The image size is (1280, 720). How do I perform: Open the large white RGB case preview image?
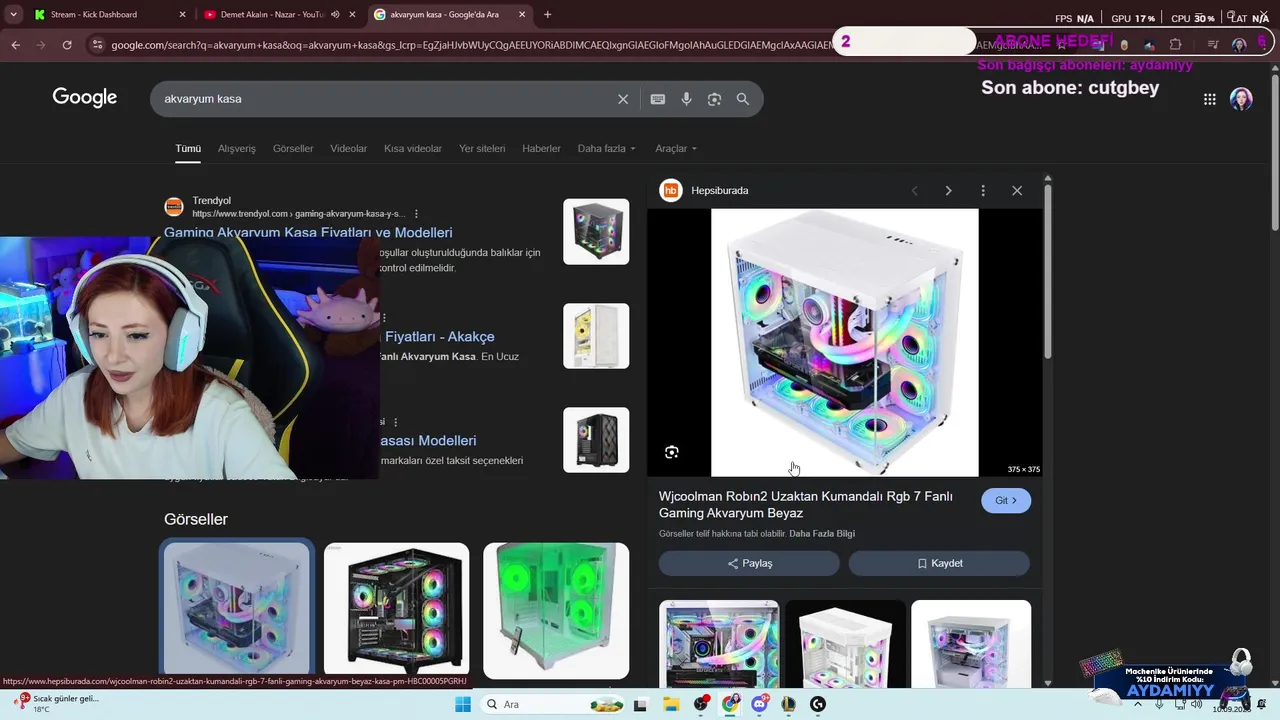[x=845, y=343]
